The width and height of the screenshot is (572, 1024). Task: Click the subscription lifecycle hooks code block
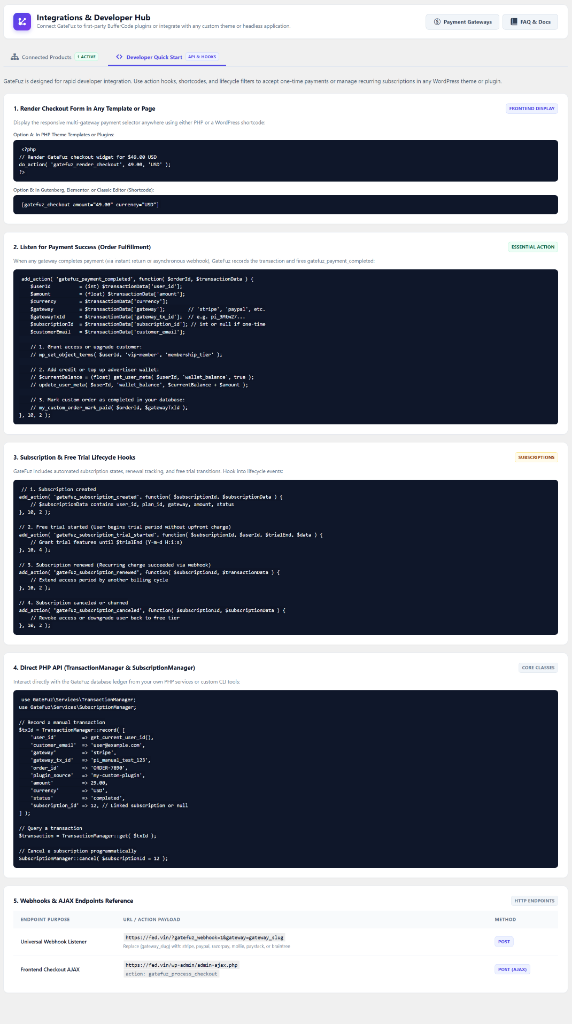point(285,557)
